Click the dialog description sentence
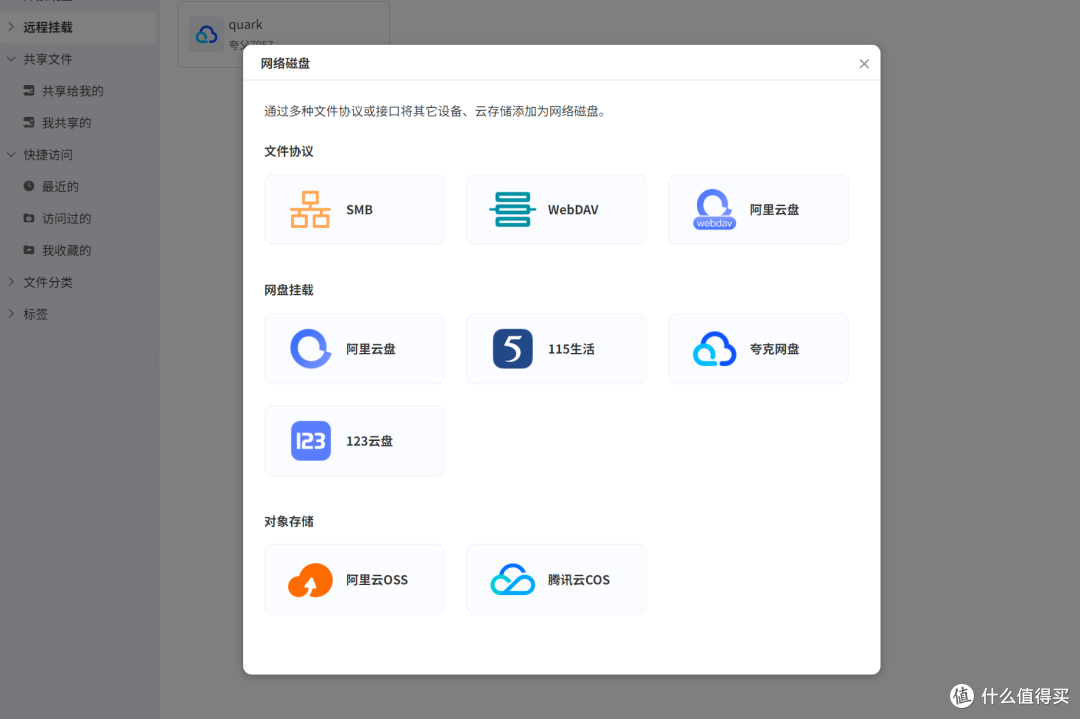The image size is (1080, 719). pyautogui.click(x=437, y=112)
